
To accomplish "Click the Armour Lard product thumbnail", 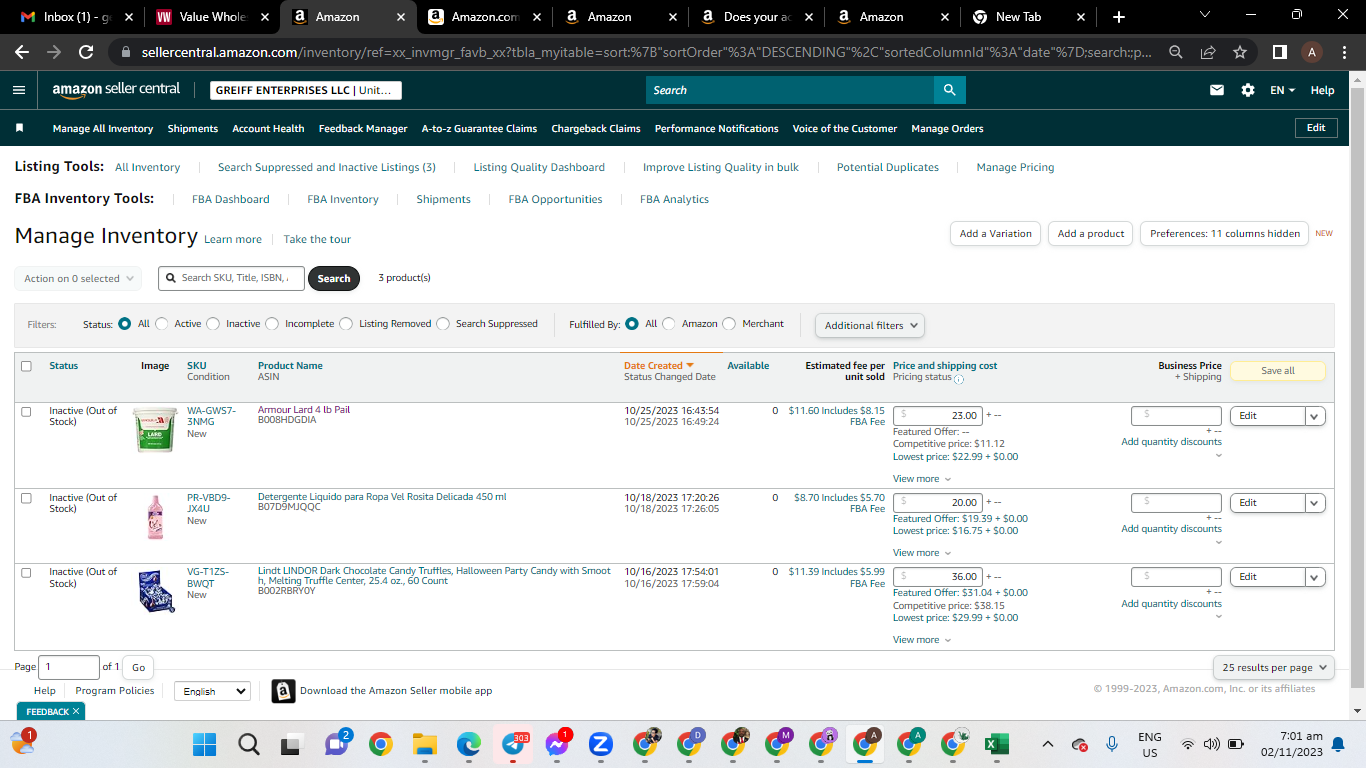I will tap(154, 430).
